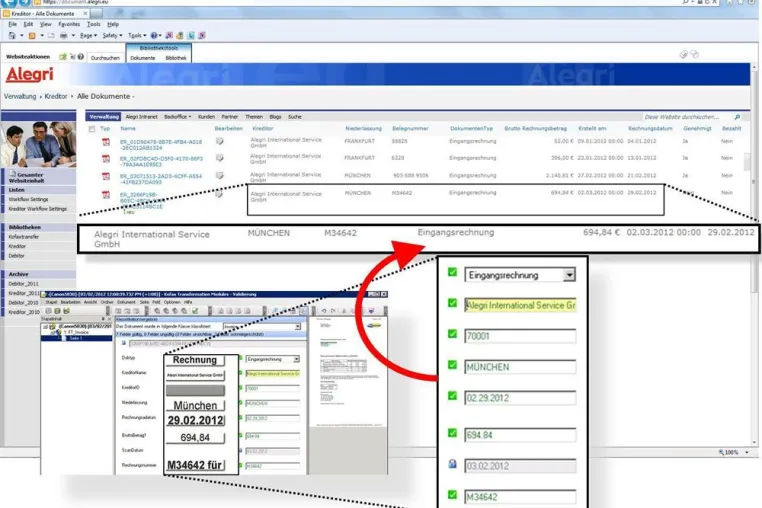Click the lock icon beside 03.02.2012 in enlarged panel
Image resolution: width=762 pixels, height=508 pixels.
[452, 464]
